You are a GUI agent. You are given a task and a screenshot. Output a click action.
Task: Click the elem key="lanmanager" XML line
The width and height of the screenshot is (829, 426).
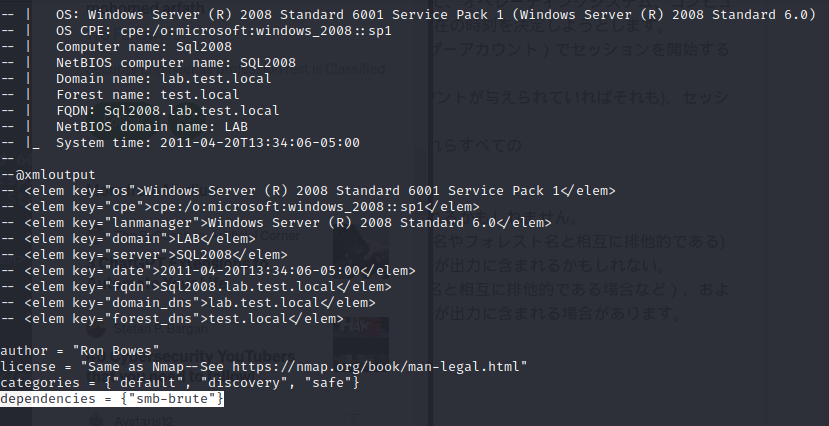coord(276,223)
